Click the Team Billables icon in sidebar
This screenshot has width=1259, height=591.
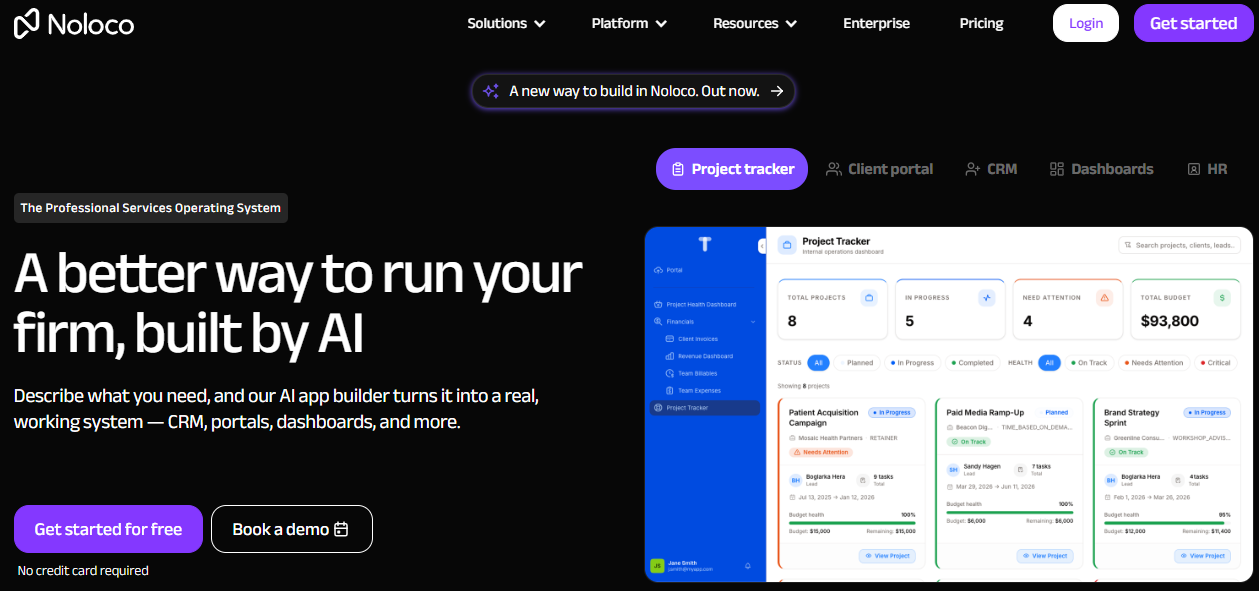click(669, 373)
